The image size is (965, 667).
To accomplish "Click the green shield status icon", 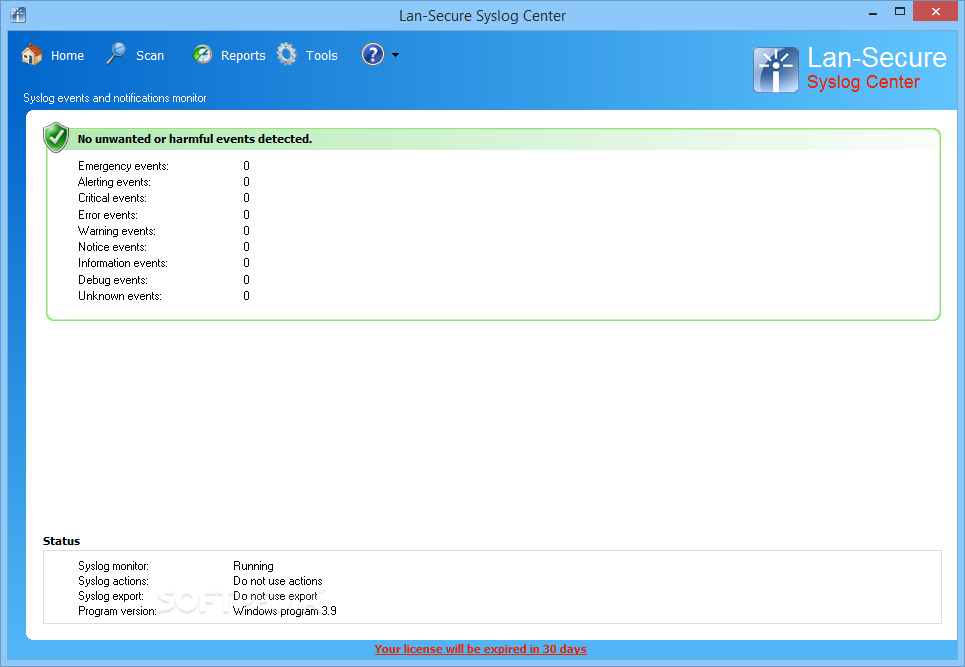I will (x=56, y=137).
